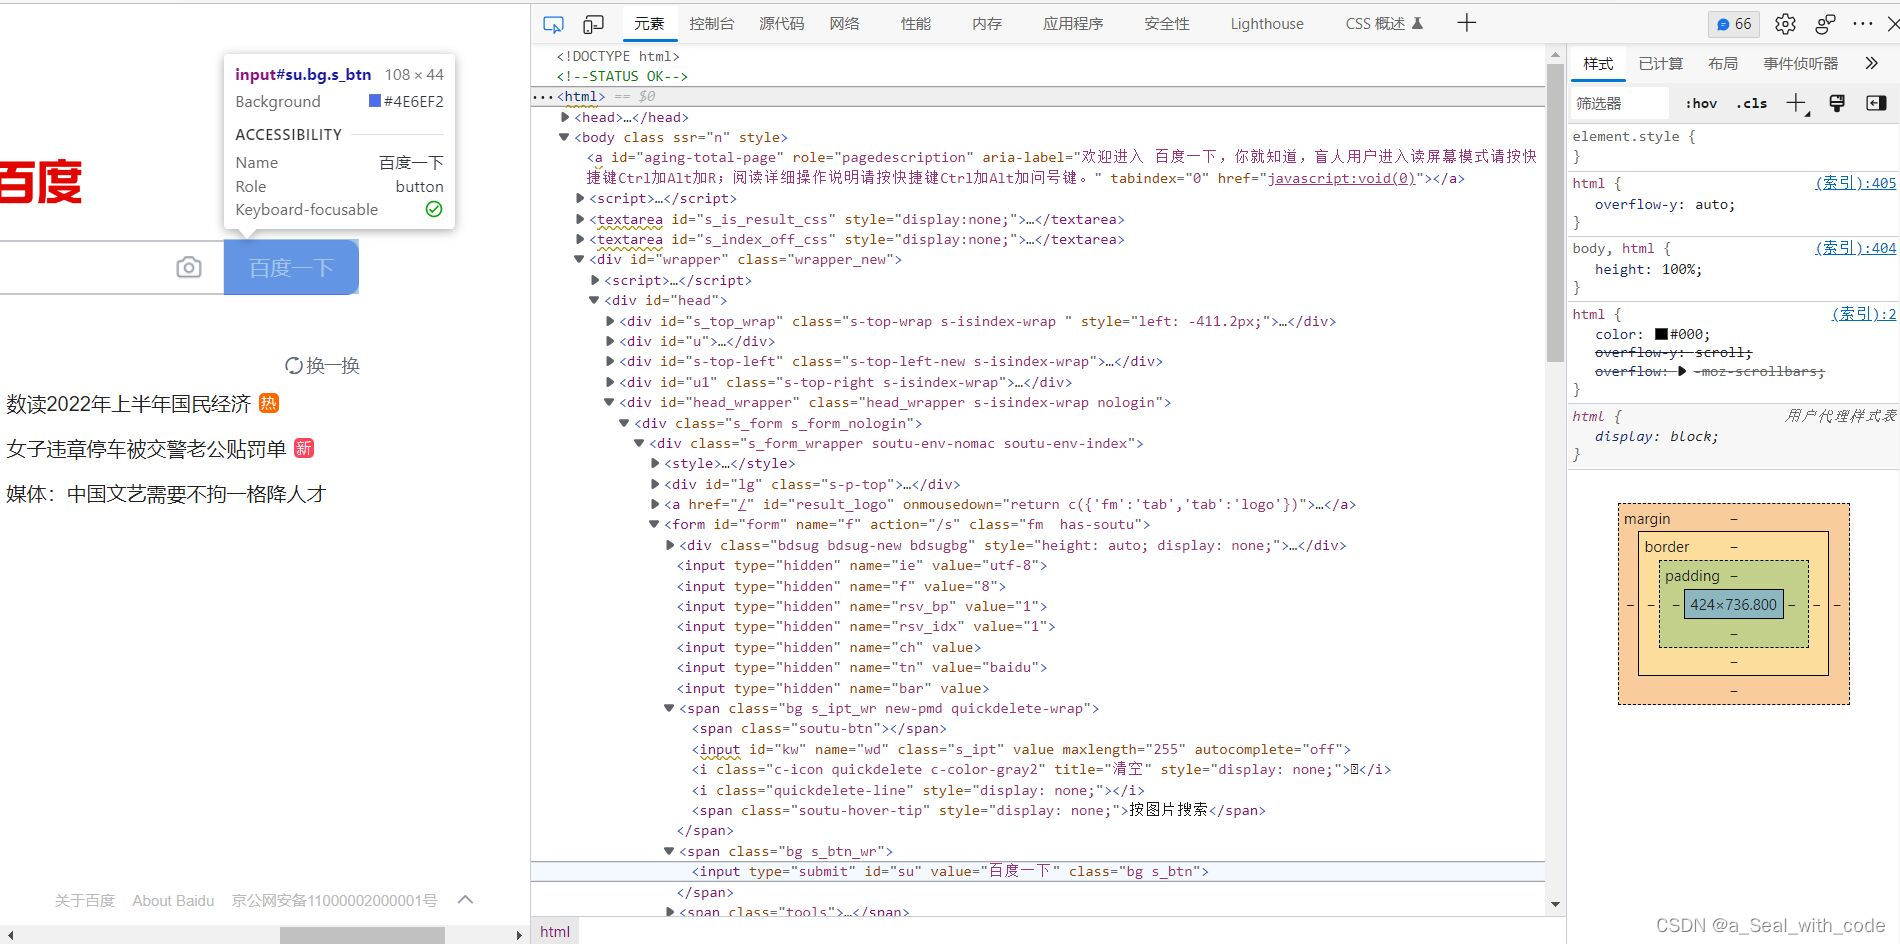Open (索引):405 stylesheet source link
The image size is (1900, 944).
click(1856, 183)
